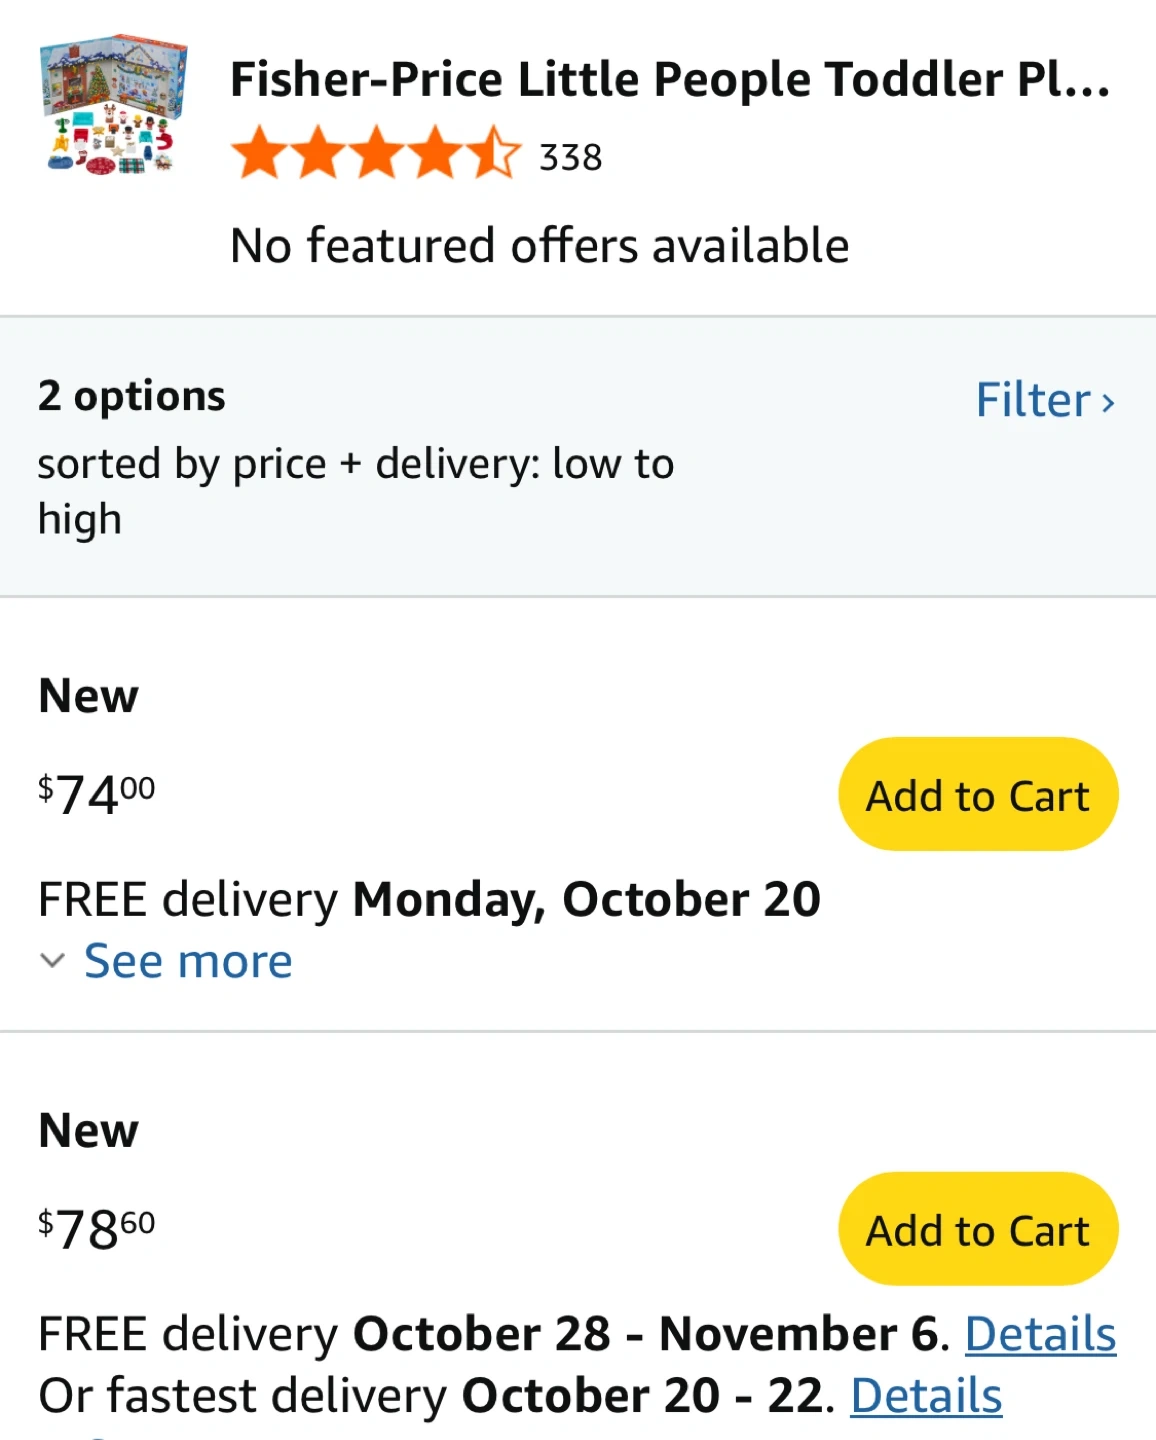
Task: Open the Filter options link
Action: point(1032,400)
